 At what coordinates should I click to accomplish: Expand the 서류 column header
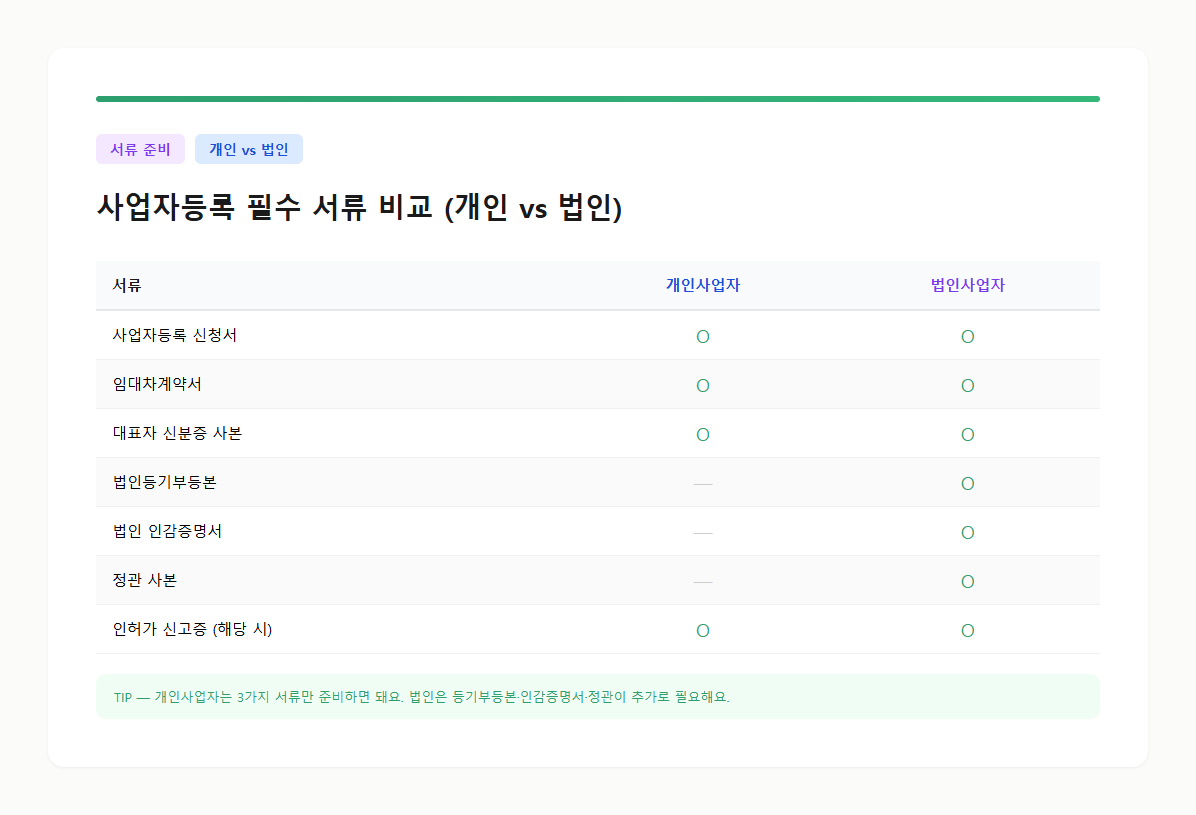[124, 285]
